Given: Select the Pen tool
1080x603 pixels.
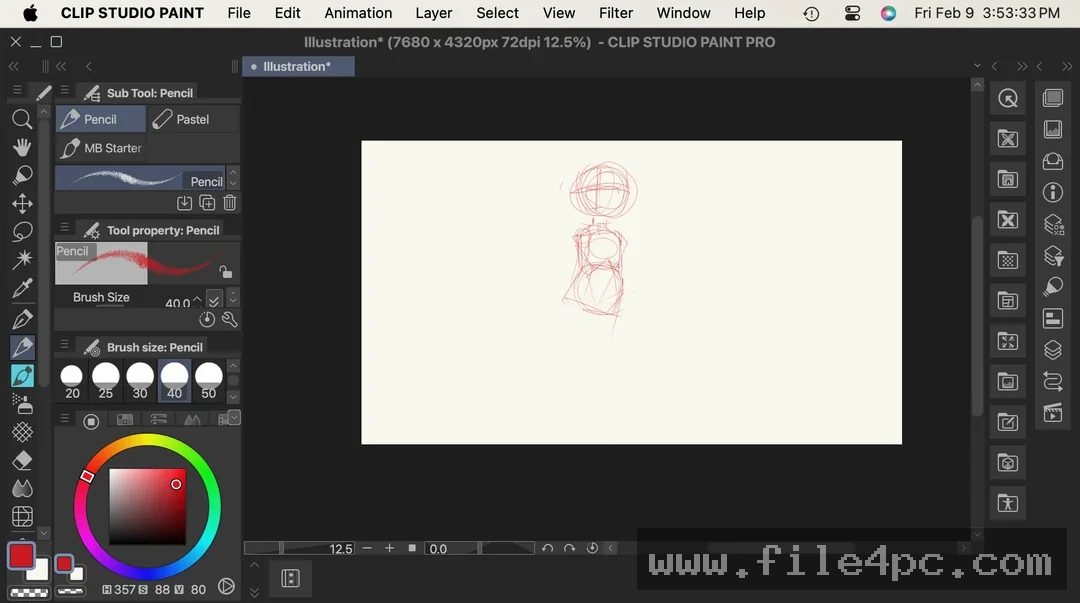Looking at the screenshot, I should point(22,319).
